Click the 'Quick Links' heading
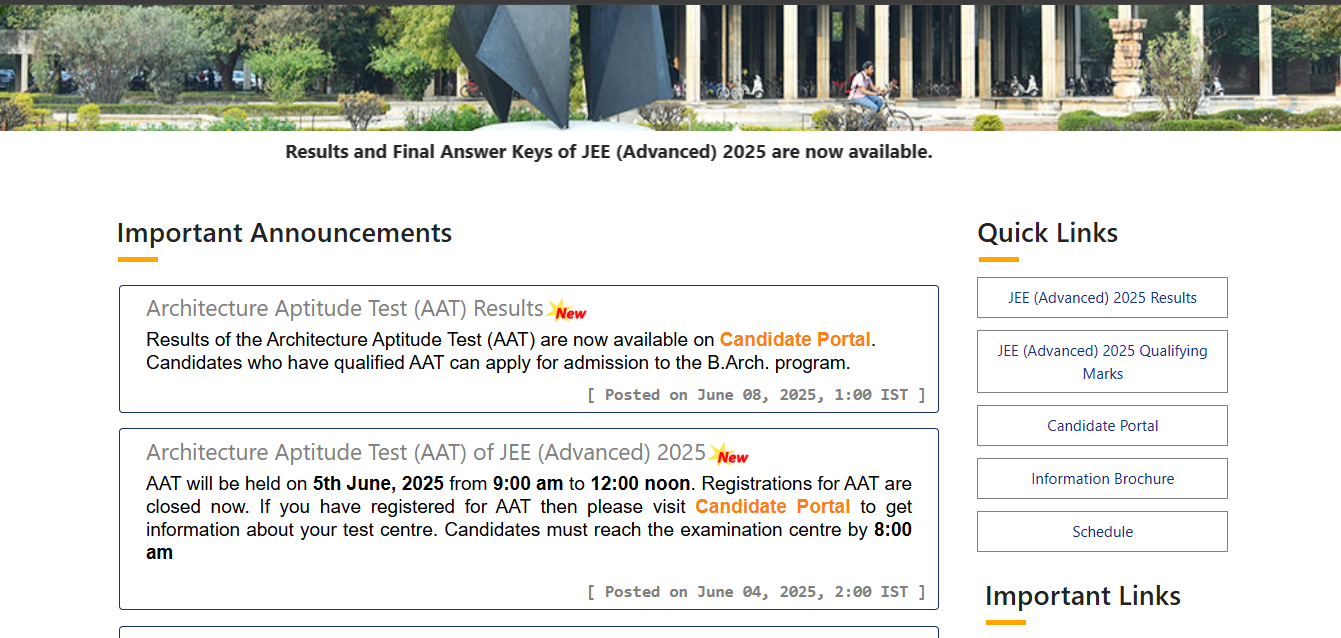The height and width of the screenshot is (638, 1341). 1047,233
